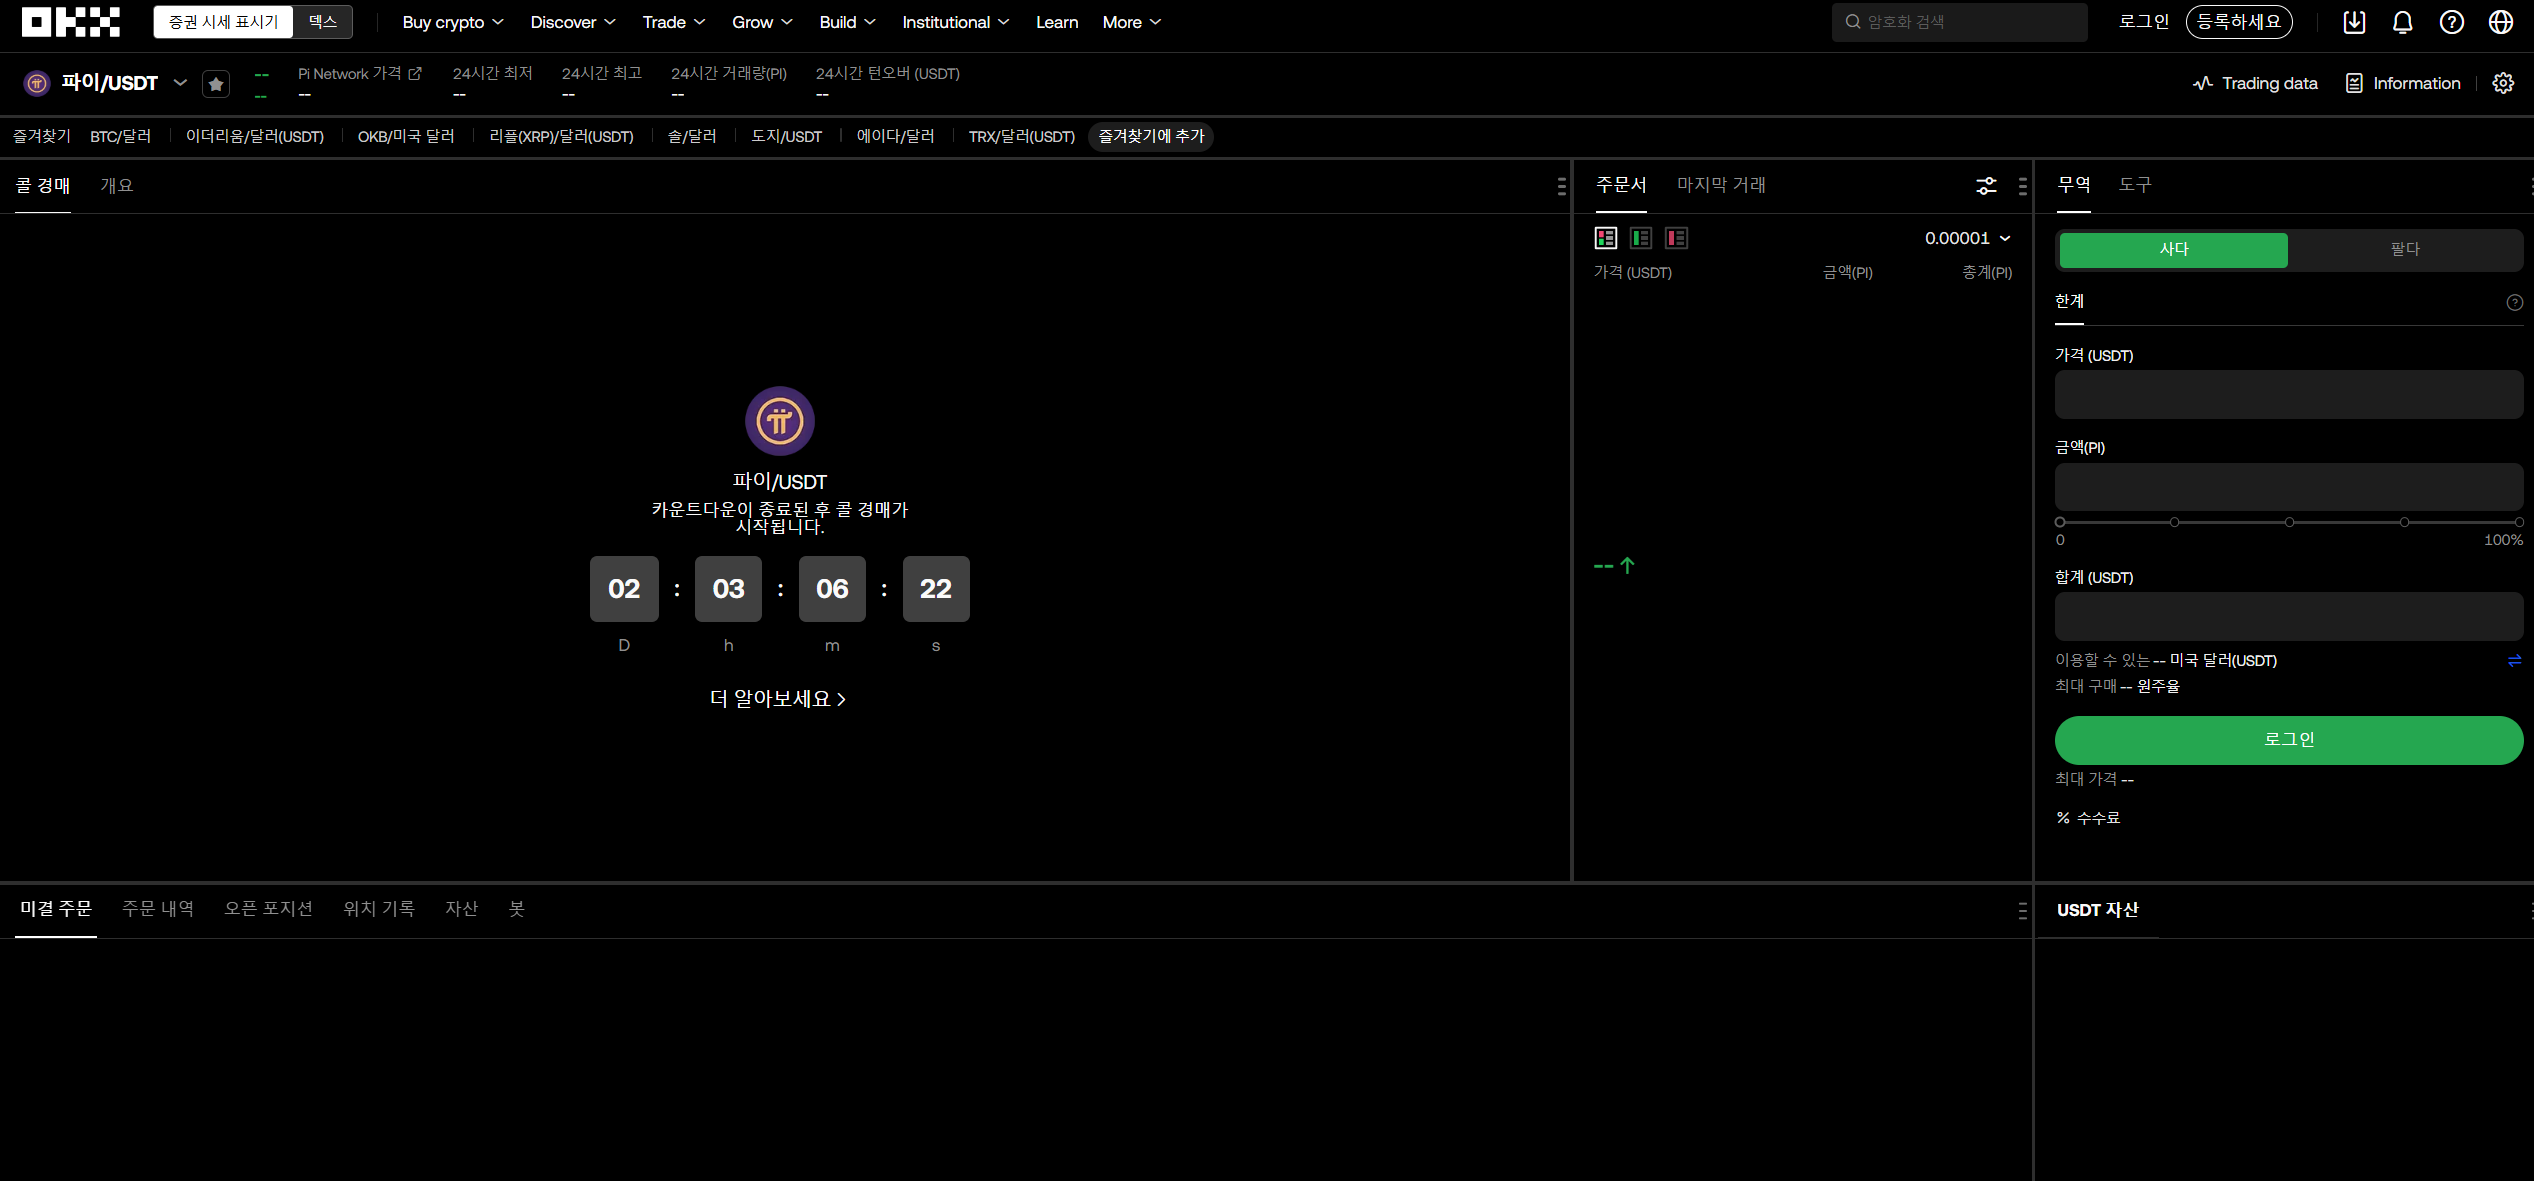Set amount slider to the 100% end marker
Viewport: 2534px width, 1181px height.
pos(2519,522)
